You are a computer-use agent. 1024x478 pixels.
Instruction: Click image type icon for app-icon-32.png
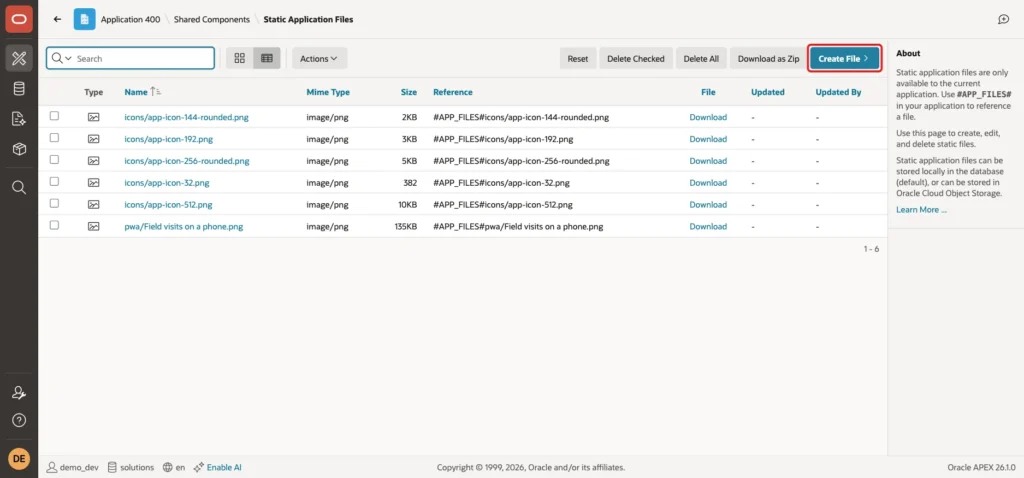pyautogui.click(x=93, y=182)
